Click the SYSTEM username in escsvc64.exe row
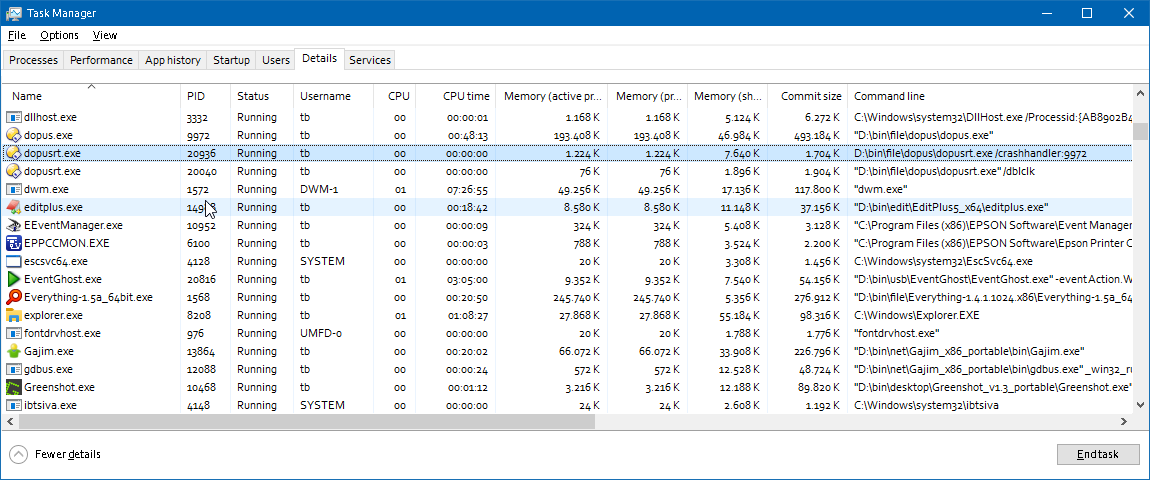 pyautogui.click(x=322, y=261)
